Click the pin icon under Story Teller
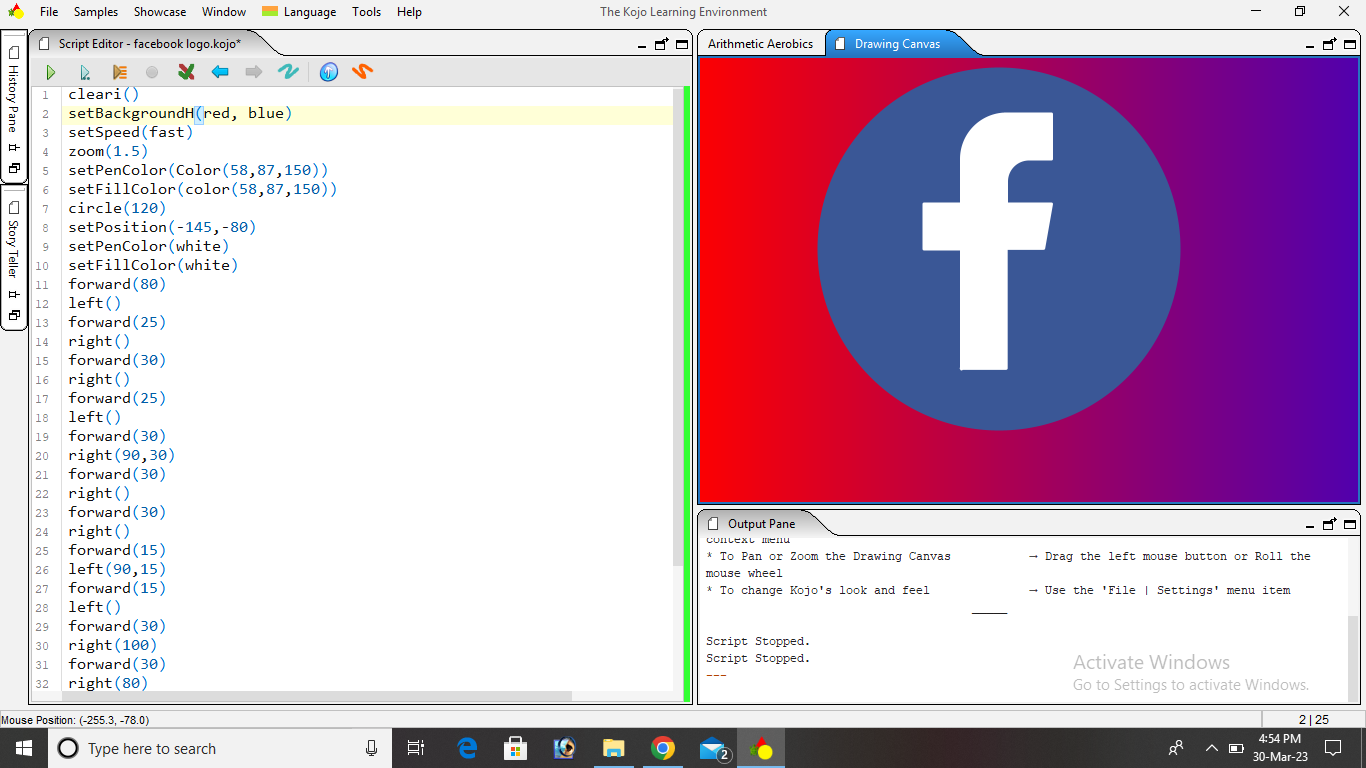1366x768 pixels. pos(14,294)
